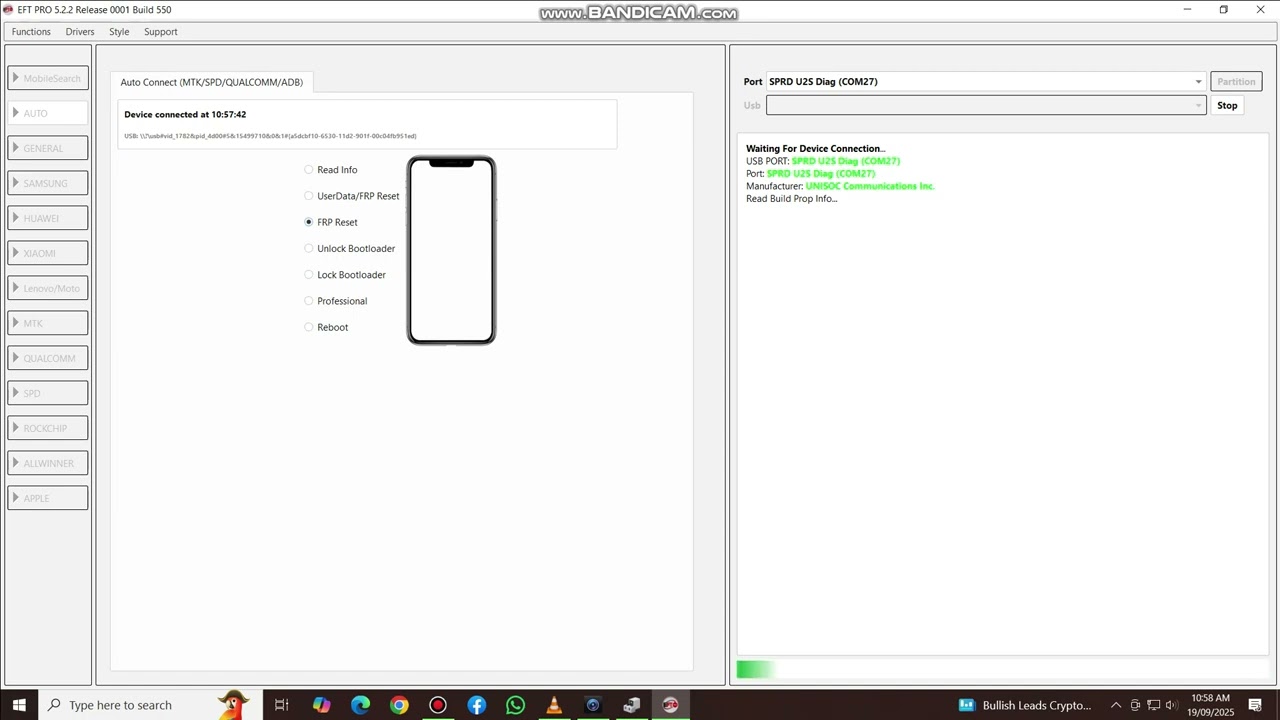Launch Copilot from the taskbar
The height and width of the screenshot is (720, 1280).
click(321, 705)
